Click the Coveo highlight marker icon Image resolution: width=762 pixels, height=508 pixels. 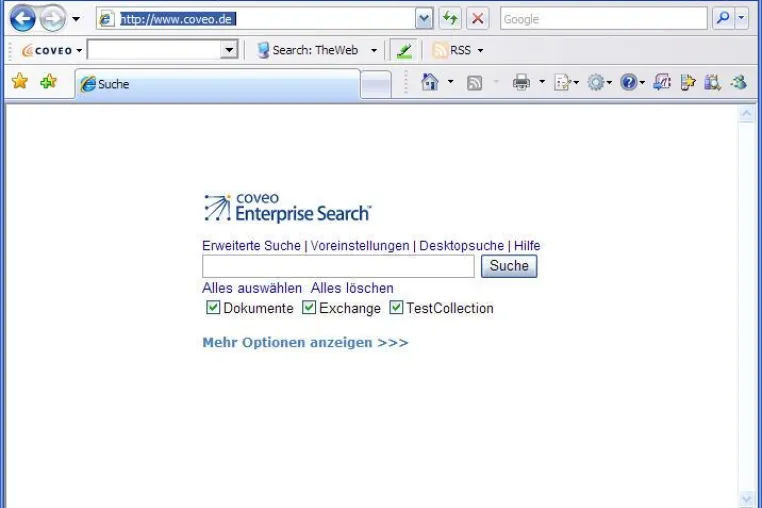(404, 50)
